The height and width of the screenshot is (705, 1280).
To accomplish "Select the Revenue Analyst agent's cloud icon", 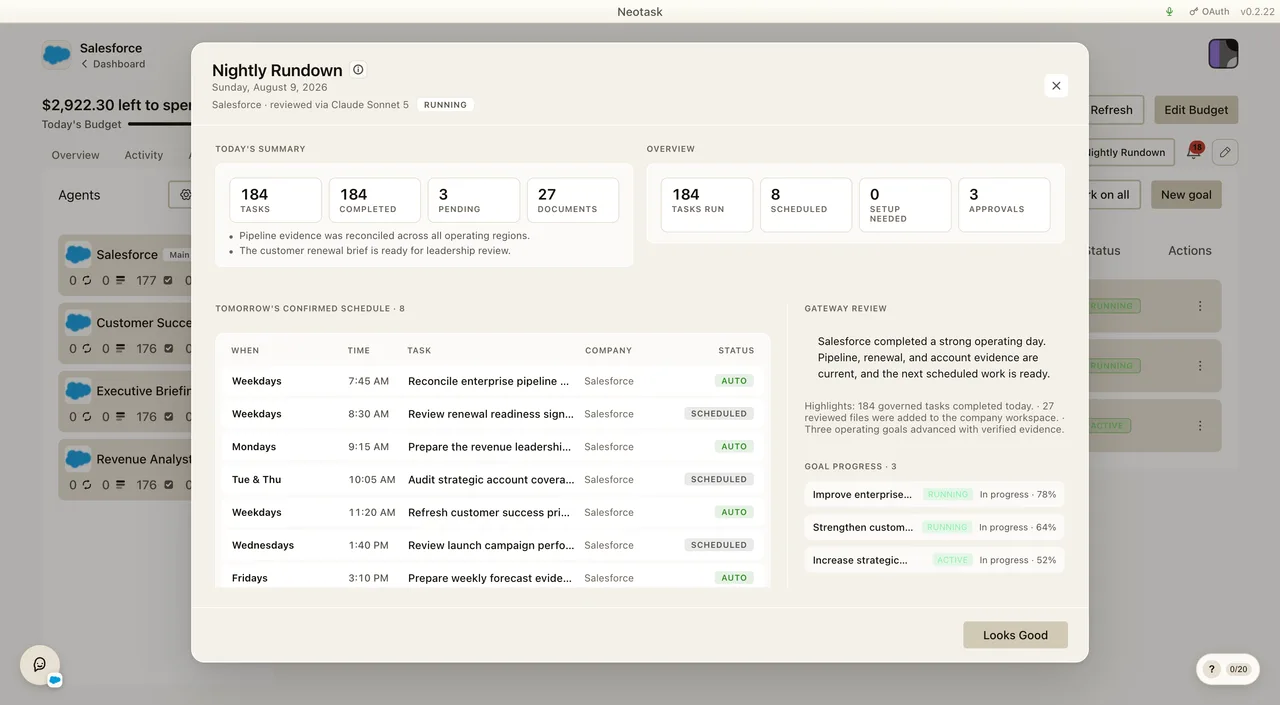I will 78,458.
